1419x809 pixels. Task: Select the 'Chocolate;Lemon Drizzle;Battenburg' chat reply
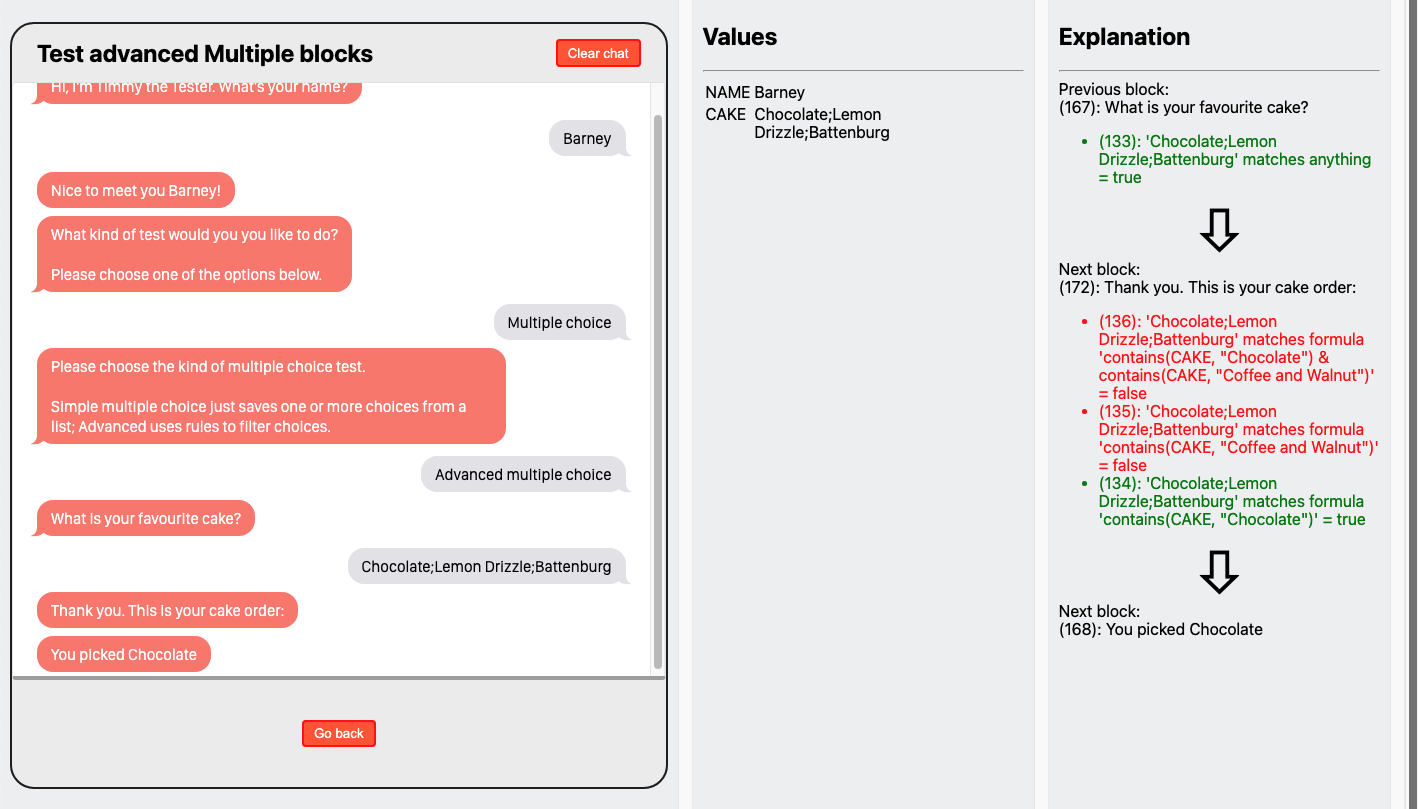tap(486, 567)
